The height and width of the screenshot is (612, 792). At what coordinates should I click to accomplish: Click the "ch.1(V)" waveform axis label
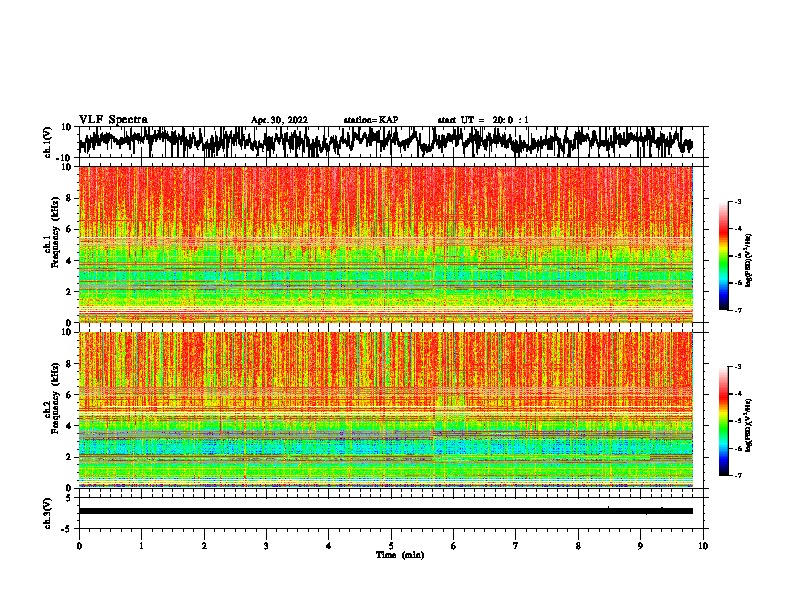pyautogui.click(x=48, y=142)
